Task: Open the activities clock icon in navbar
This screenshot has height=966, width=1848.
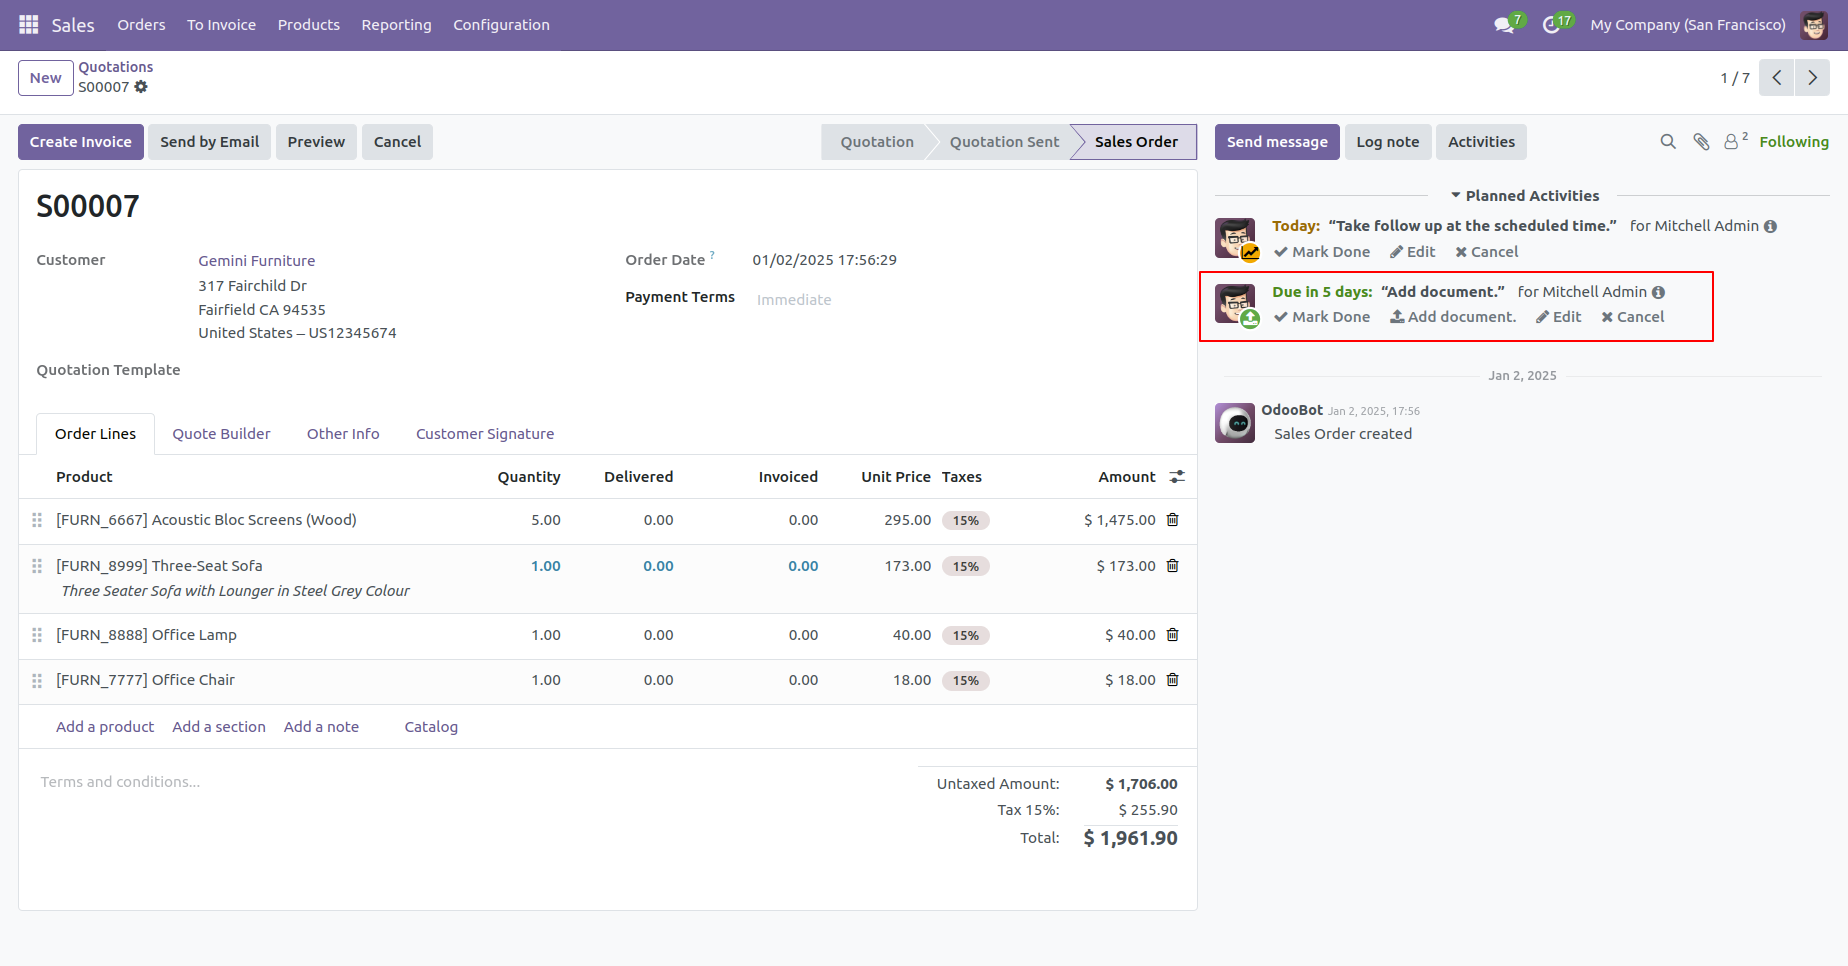Action: coord(1551,25)
